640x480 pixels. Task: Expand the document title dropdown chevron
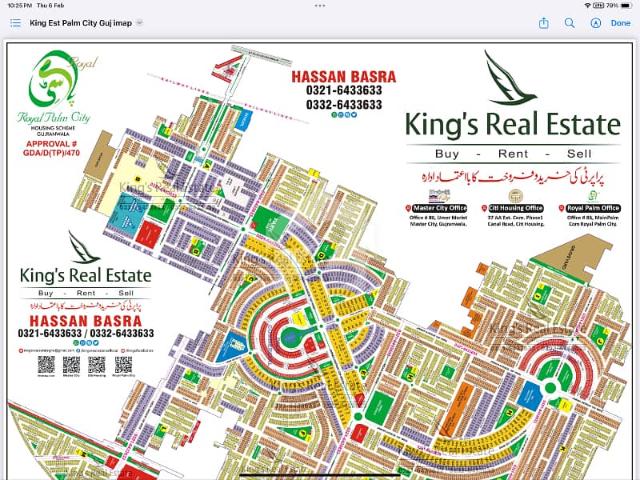139,23
